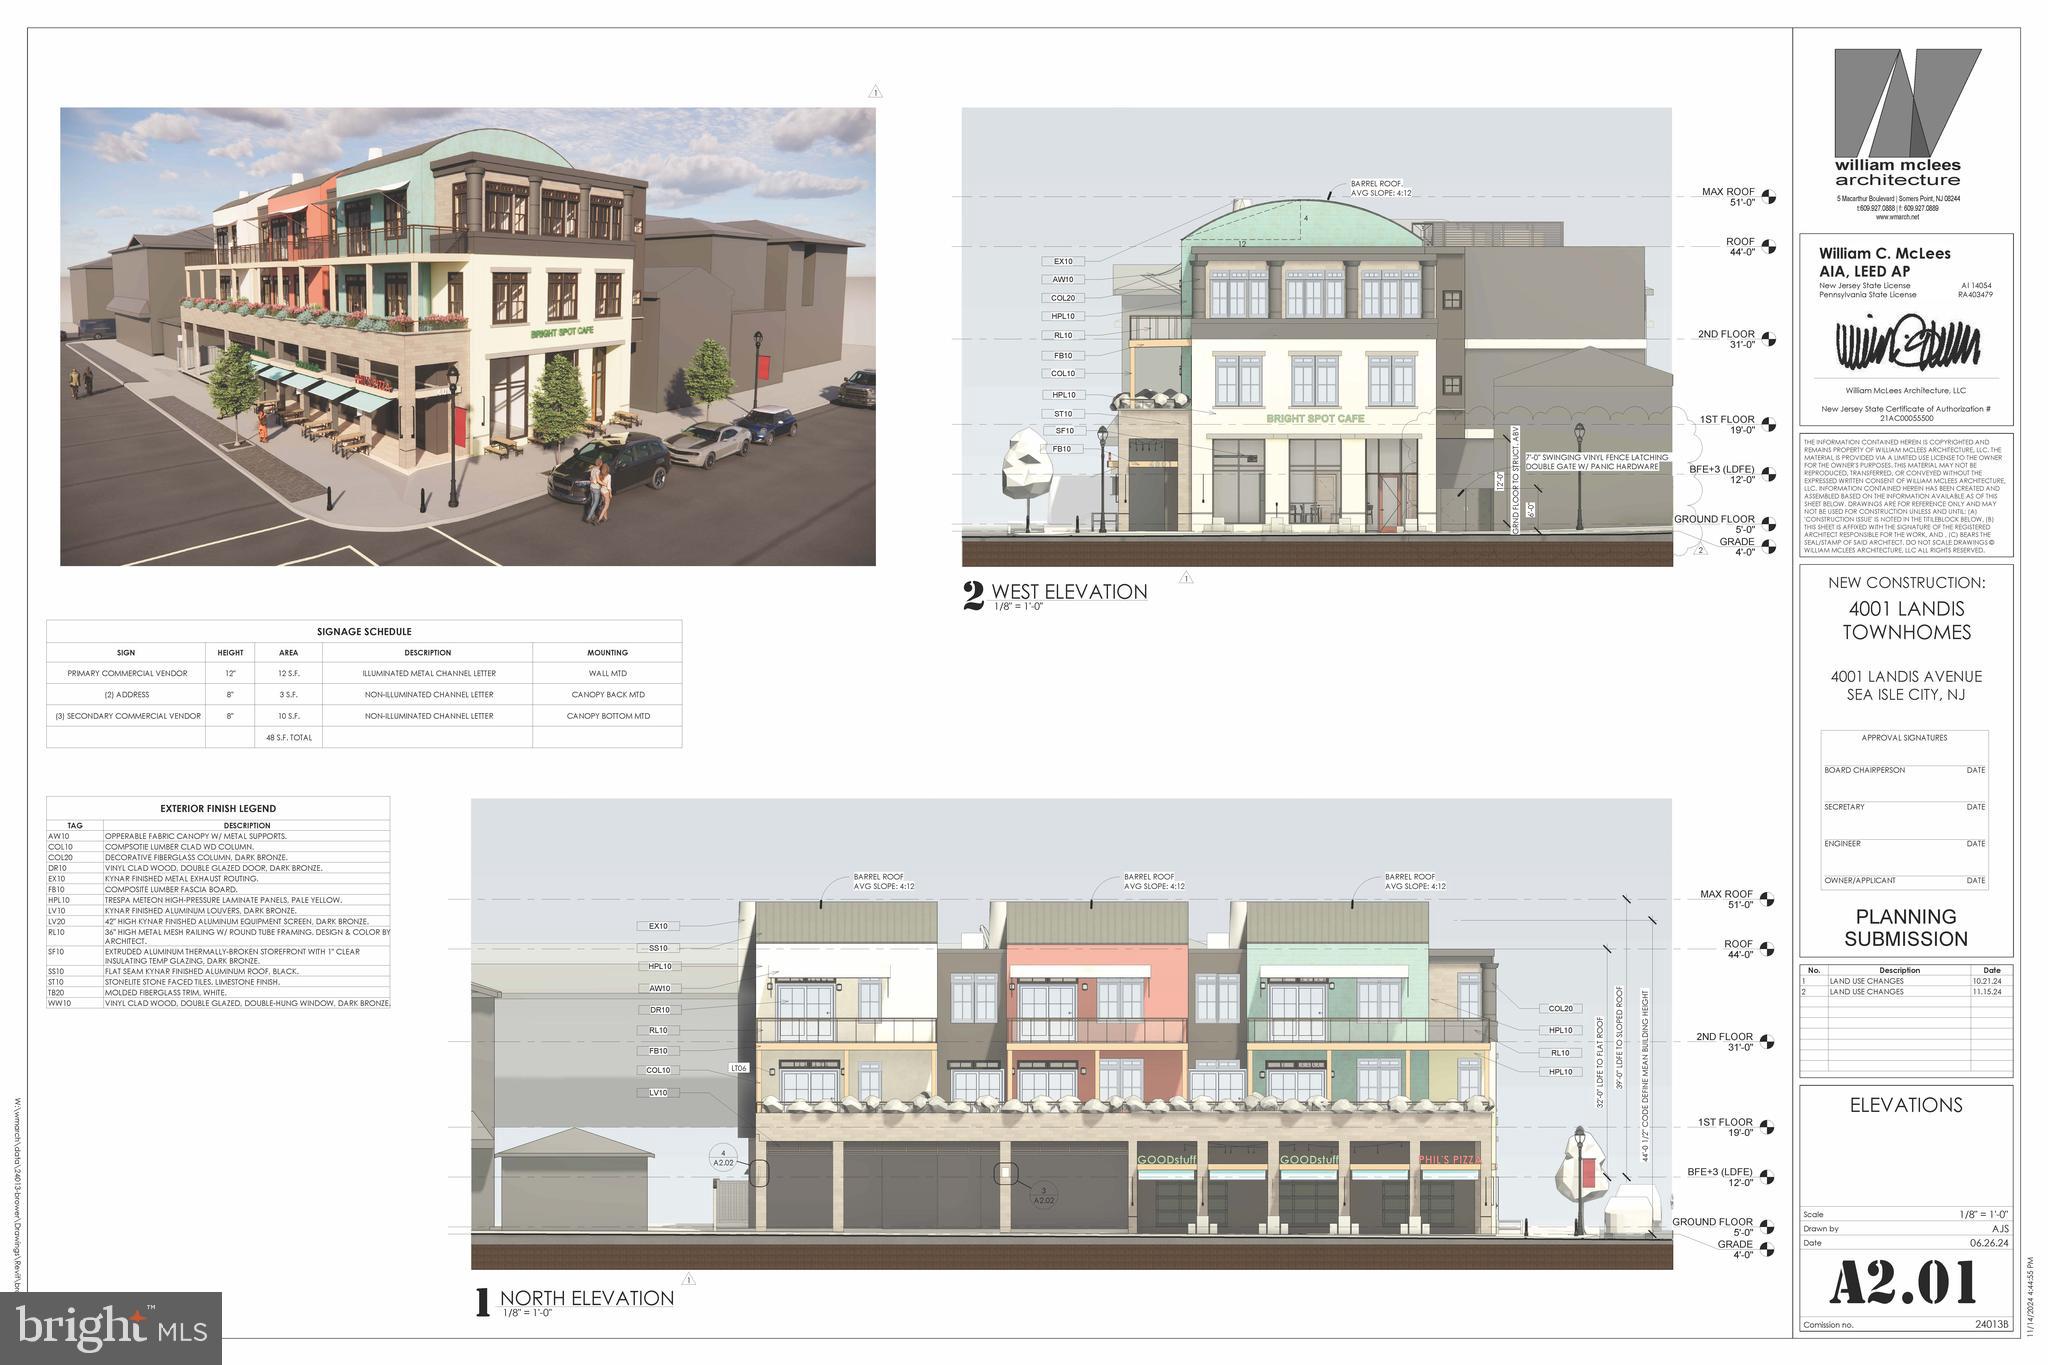Click the GRADE elevation marker on north elevation
2048x1365 pixels.
click(x=1768, y=1249)
